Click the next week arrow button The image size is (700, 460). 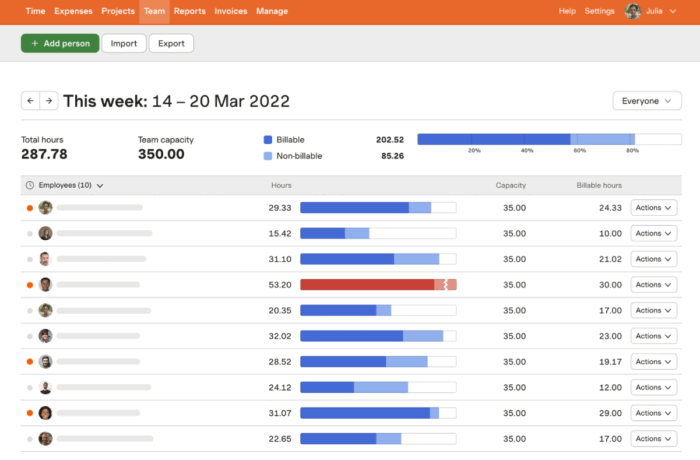48,101
